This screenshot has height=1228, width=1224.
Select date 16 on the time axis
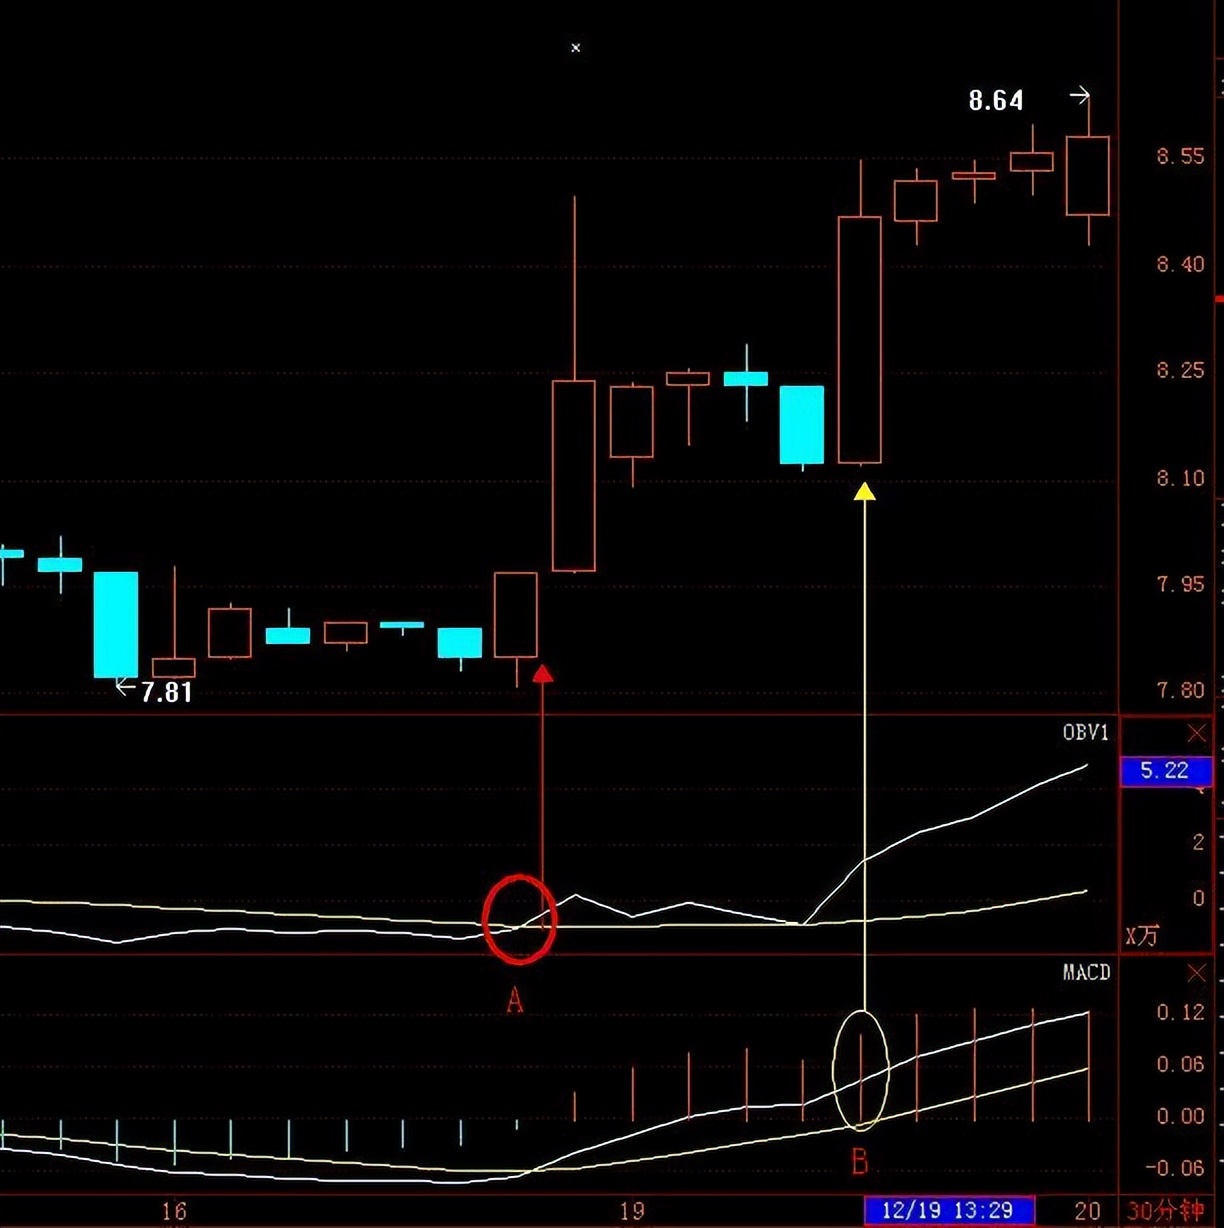[x=174, y=1211]
